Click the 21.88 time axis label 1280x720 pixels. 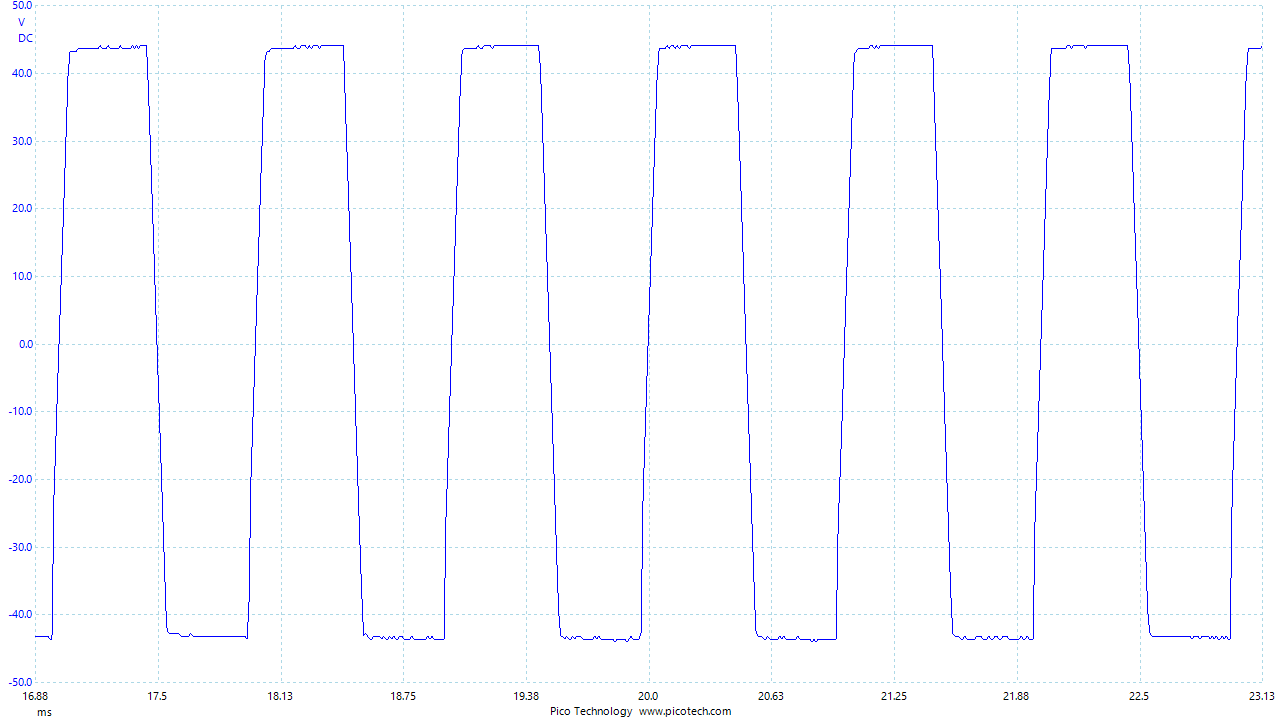[x=1017, y=696]
